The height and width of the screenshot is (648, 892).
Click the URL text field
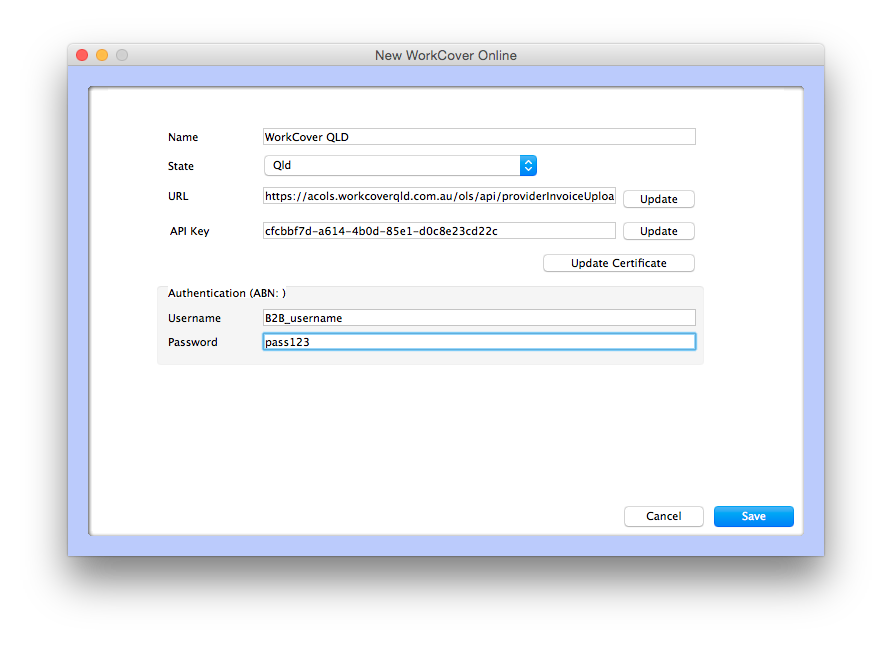438,196
